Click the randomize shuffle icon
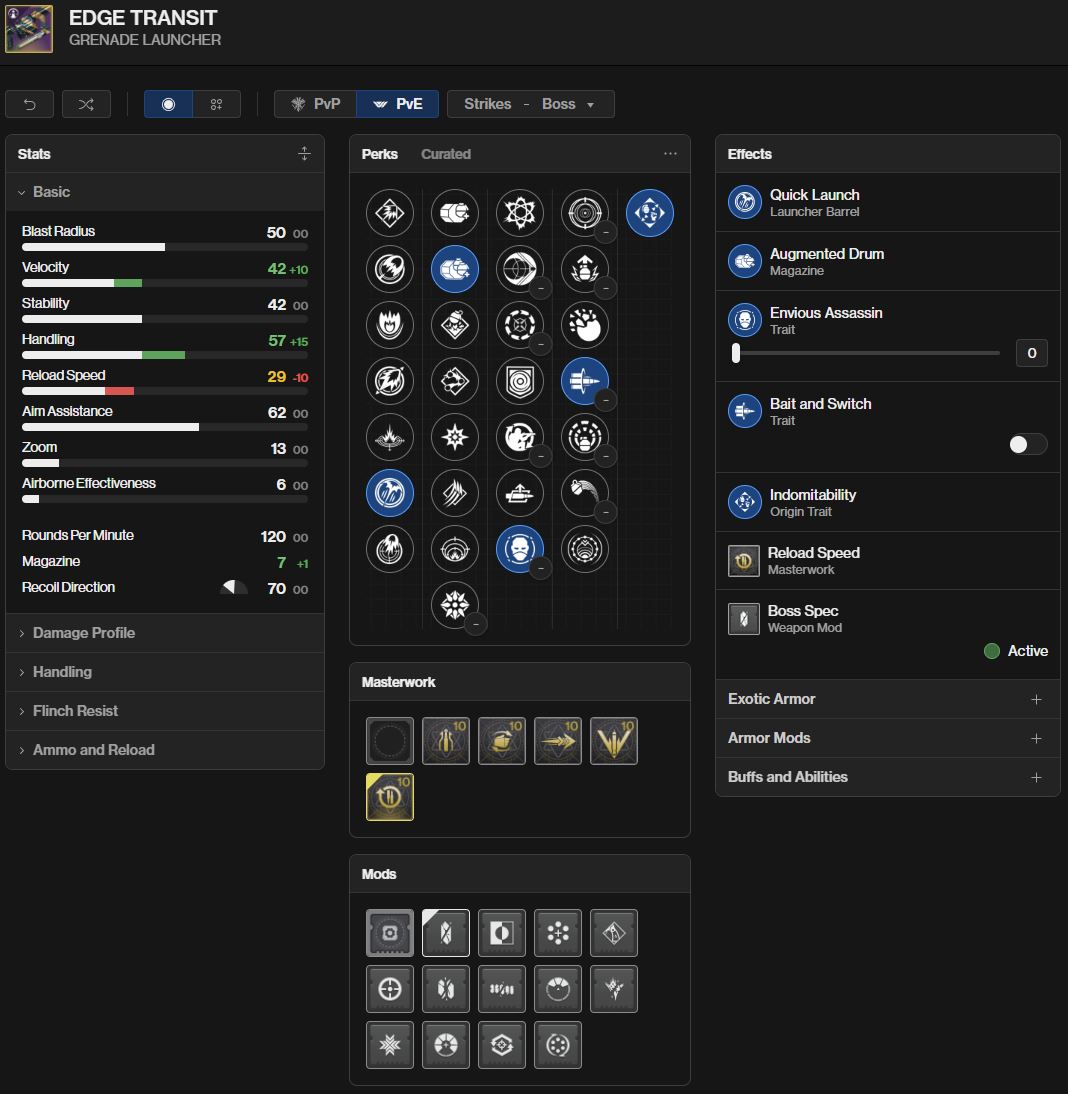The height and width of the screenshot is (1094, 1068). click(86, 104)
